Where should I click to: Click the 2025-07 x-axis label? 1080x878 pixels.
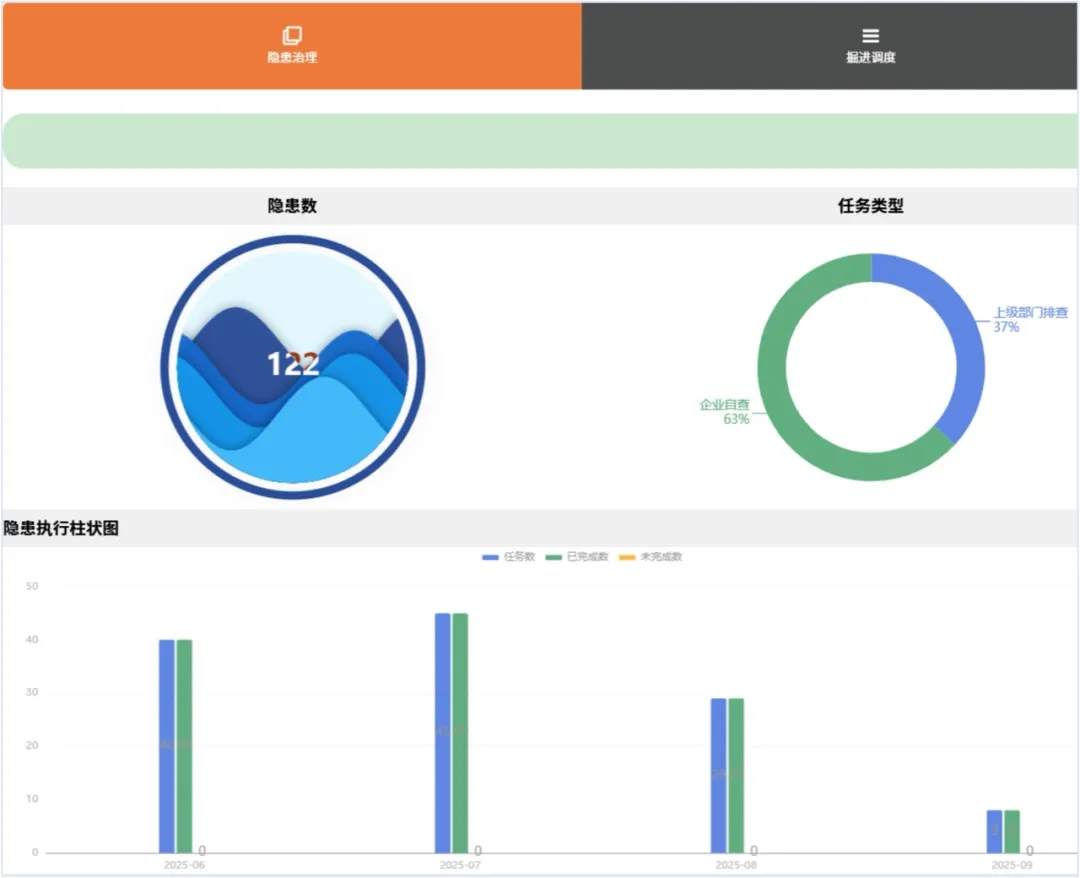(x=460, y=865)
